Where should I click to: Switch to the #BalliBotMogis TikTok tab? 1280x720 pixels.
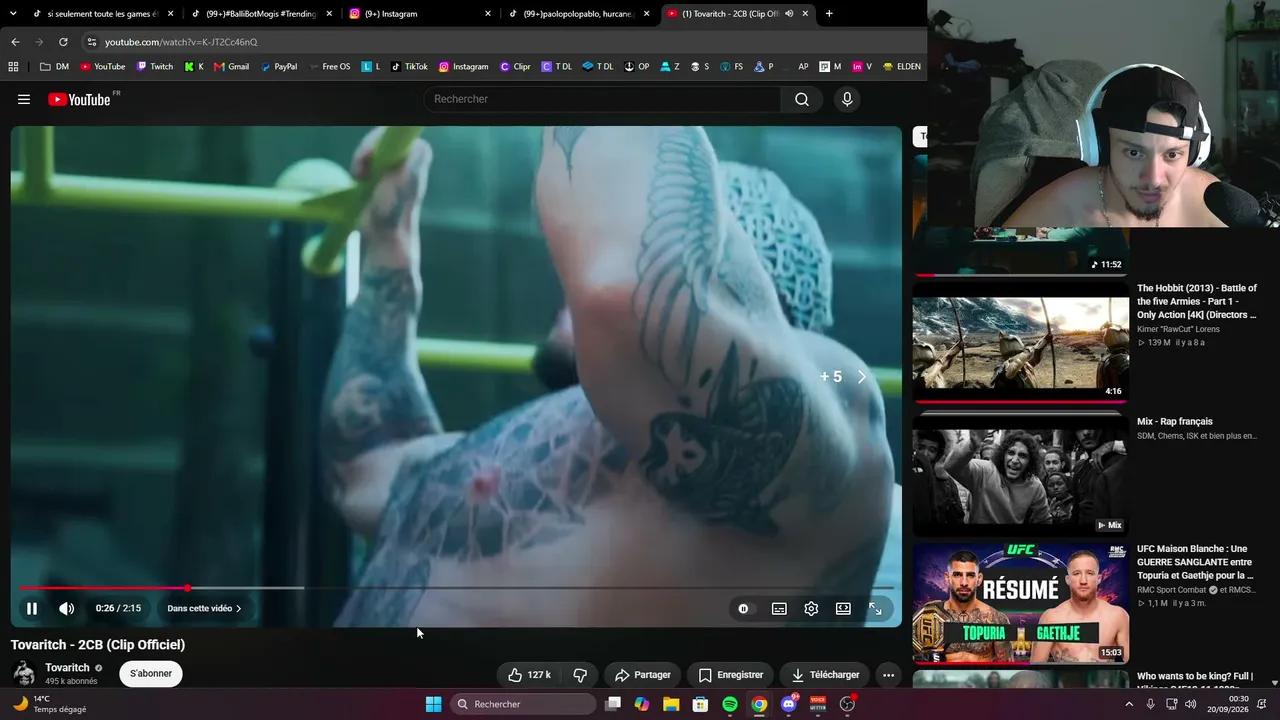click(x=262, y=13)
